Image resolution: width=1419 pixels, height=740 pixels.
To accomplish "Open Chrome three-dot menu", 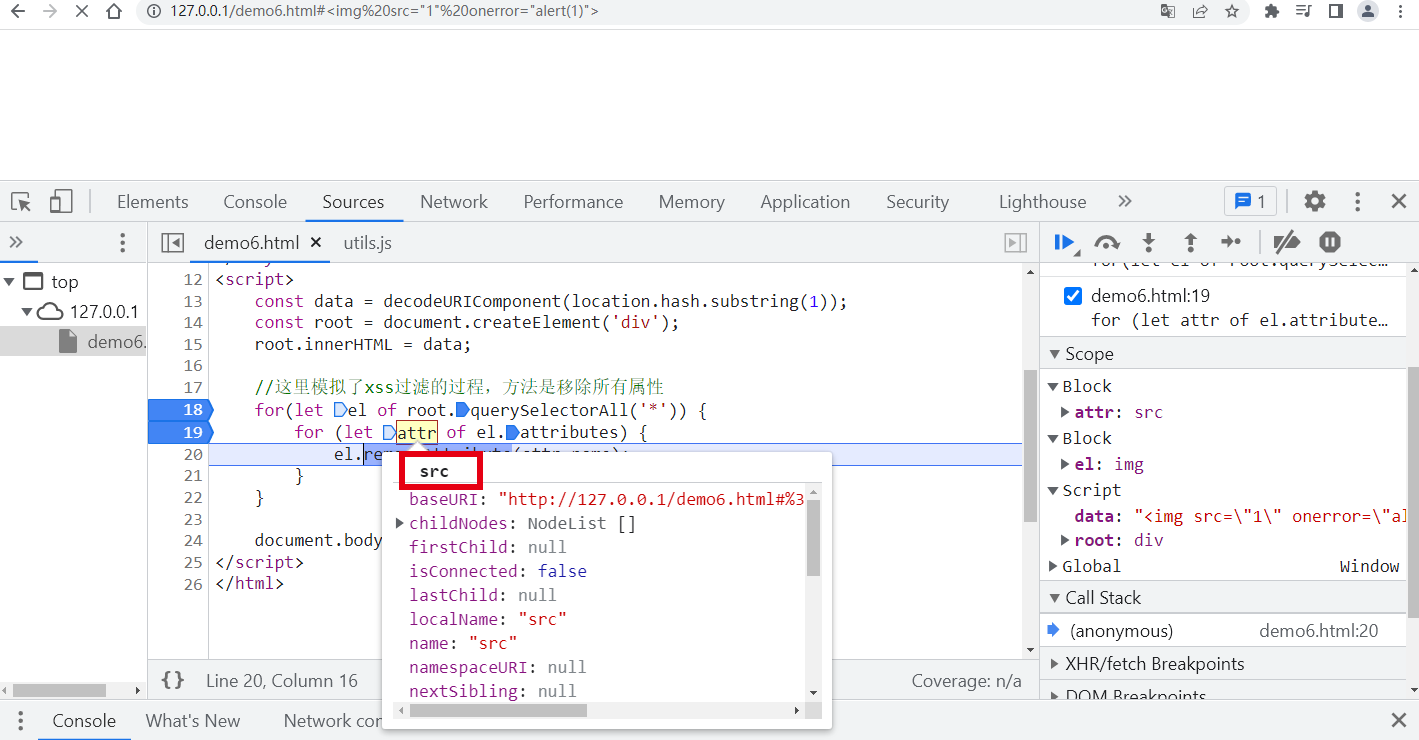I will [x=1400, y=12].
